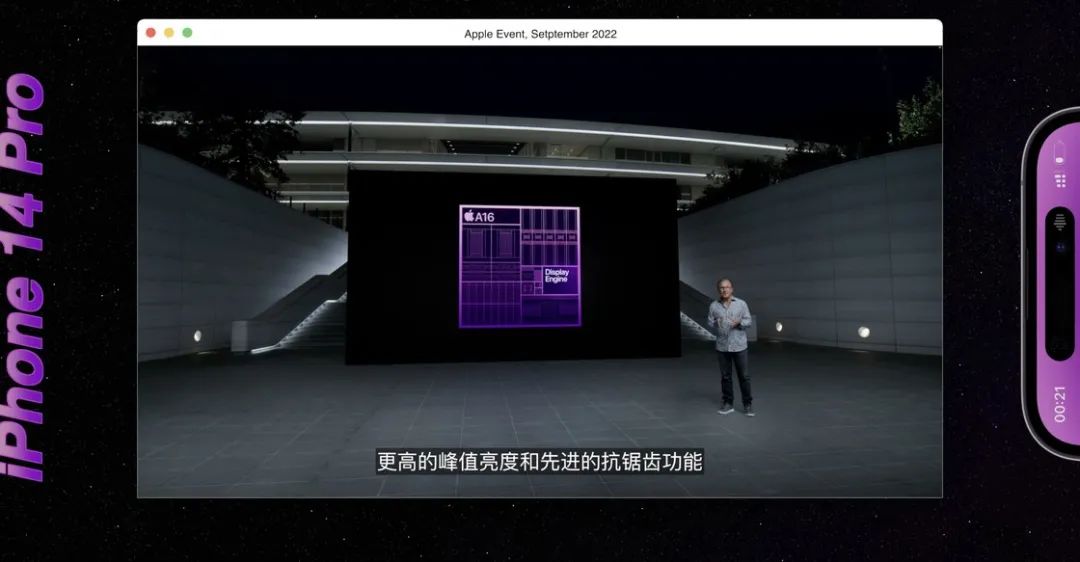The height and width of the screenshot is (562, 1080).
Task: Click the A16 chip diagram on the stage screen
Action: point(519,267)
